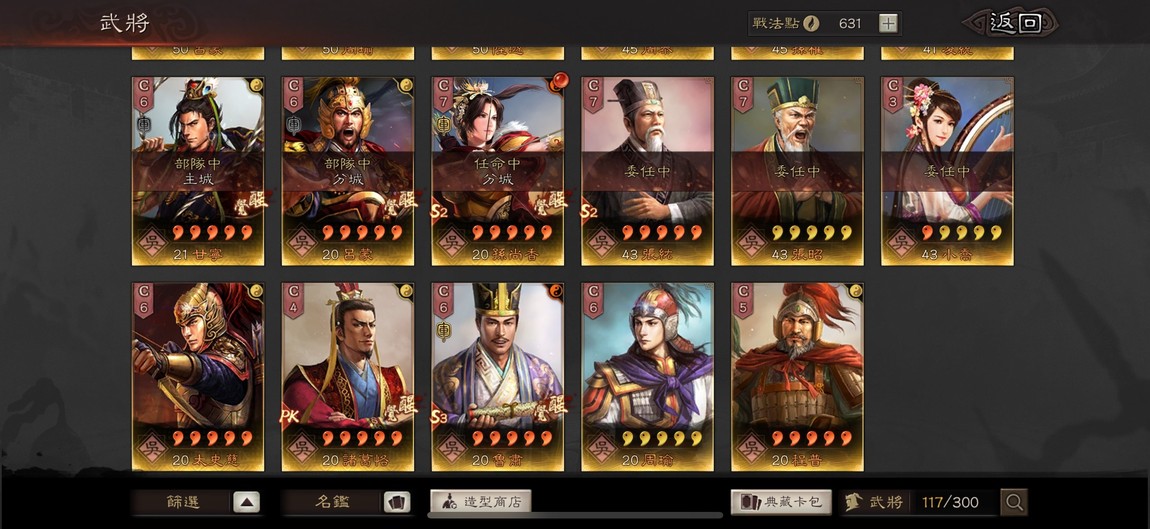Select the 太史慈 general card

pyautogui.click(x=198, y=376)
